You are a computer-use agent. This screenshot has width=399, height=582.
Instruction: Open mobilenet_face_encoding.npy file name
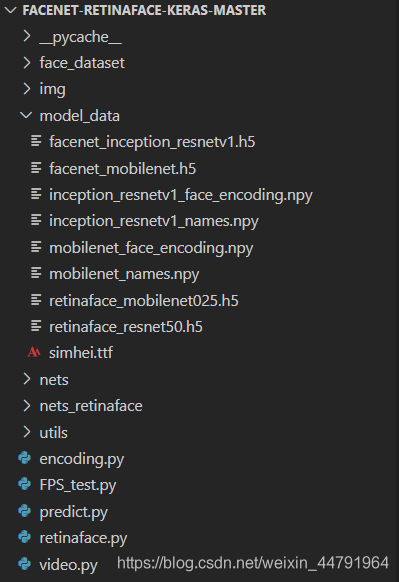(151, 248)
